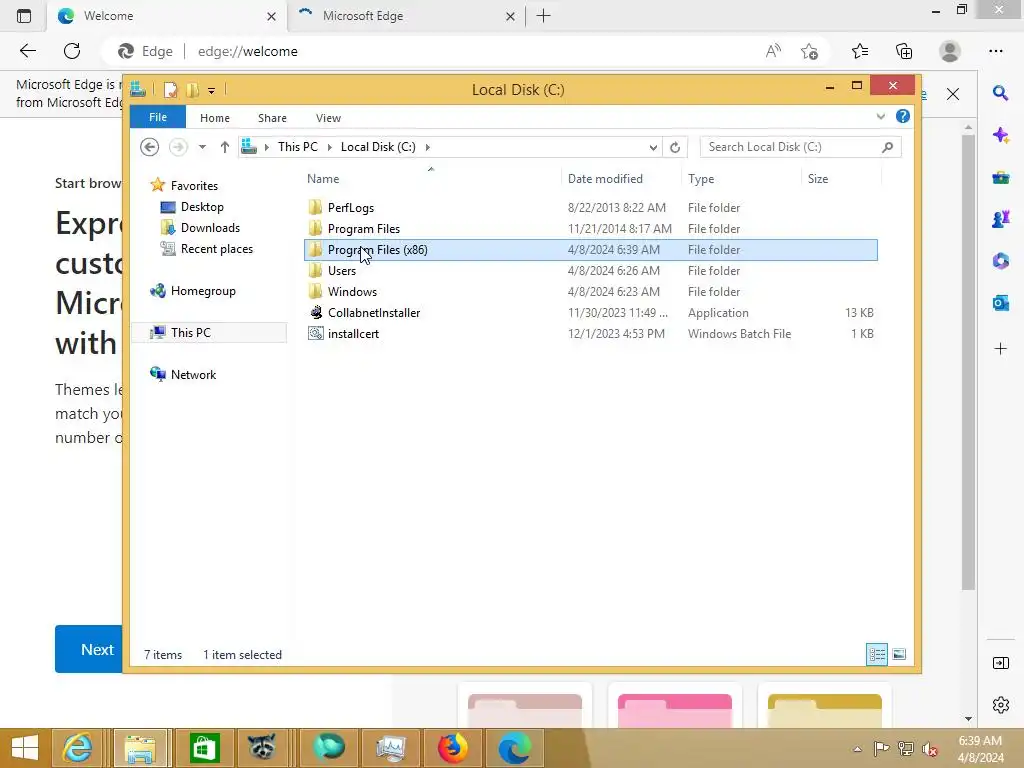Open the Favorites list icon in Edge

(860, 51)
